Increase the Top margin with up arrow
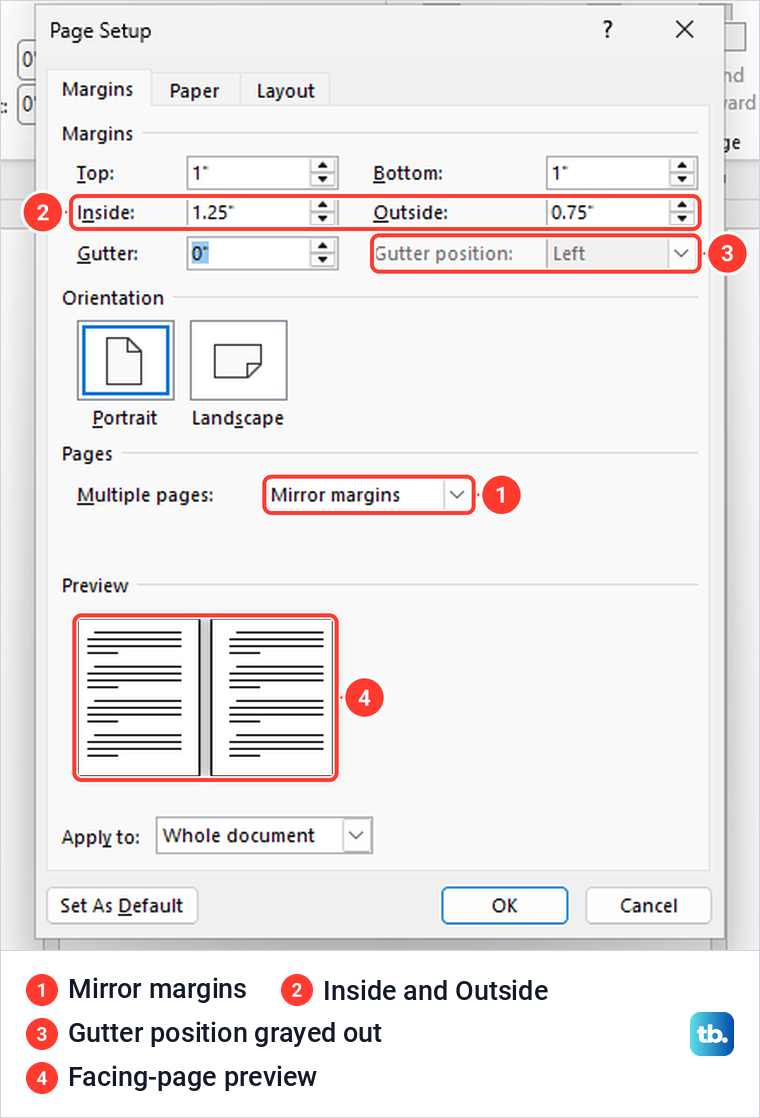 [x=323, y=165]
